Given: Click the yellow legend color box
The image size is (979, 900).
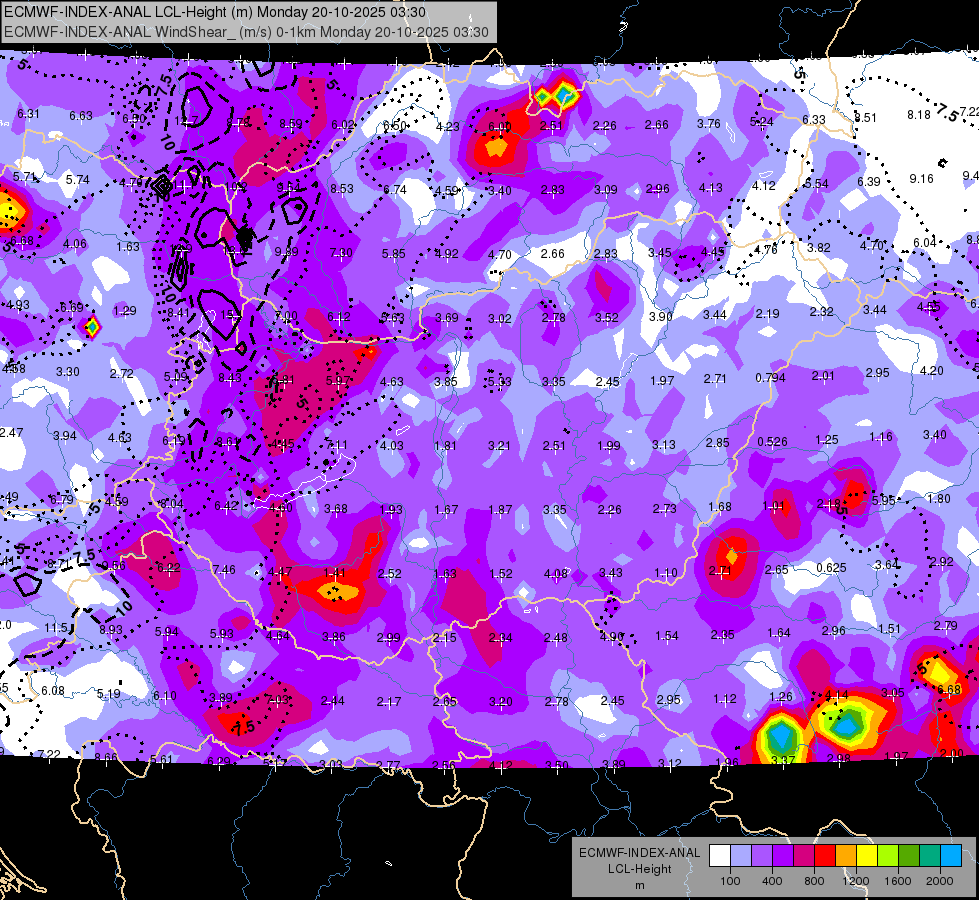Looking at the screenshot, I should [867, 856].
